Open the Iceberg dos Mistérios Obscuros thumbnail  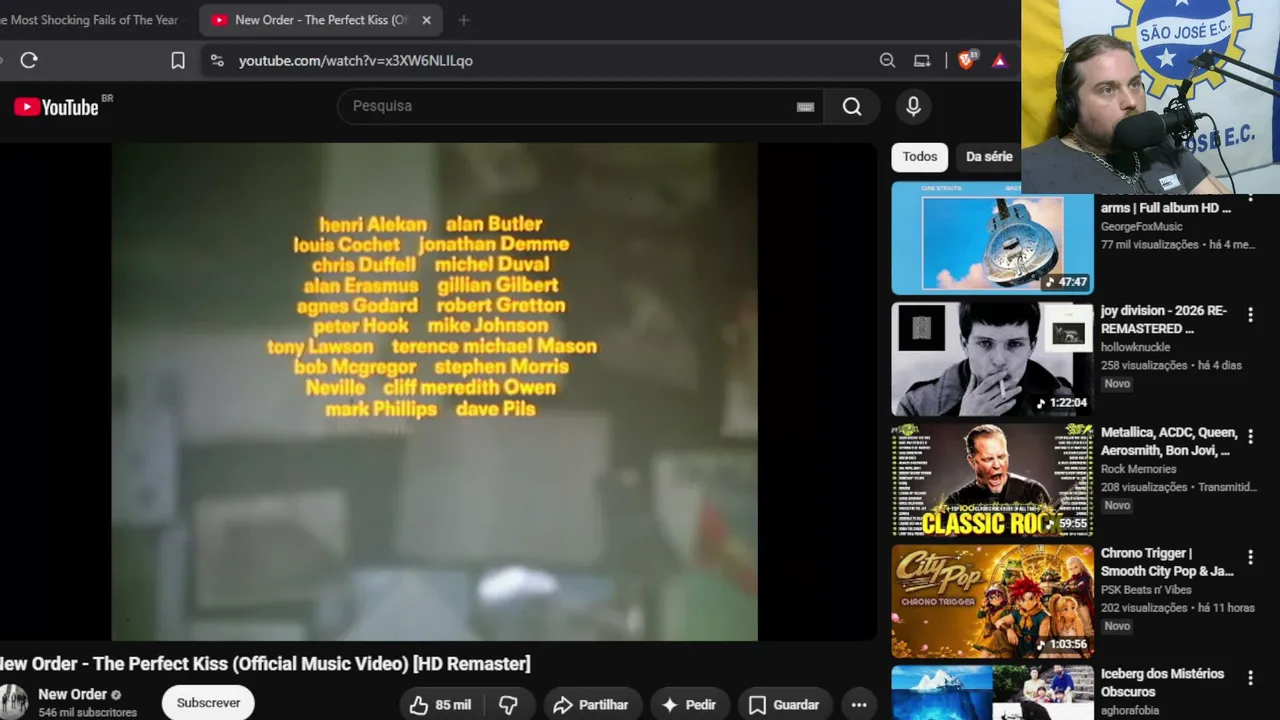[x=992, y=693]
